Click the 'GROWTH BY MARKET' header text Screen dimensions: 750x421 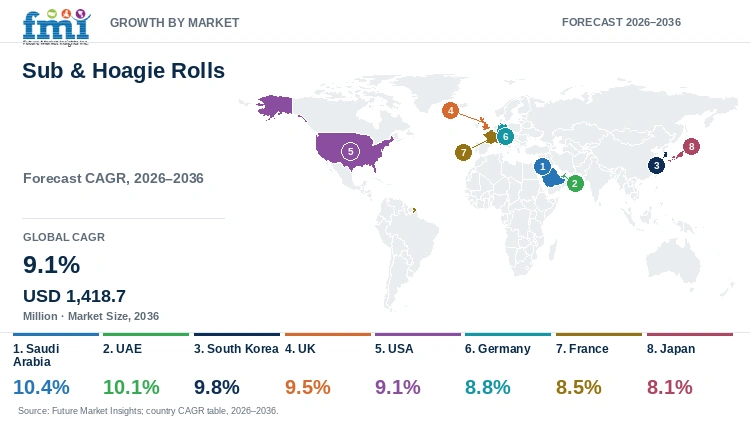tap(175, 23)
